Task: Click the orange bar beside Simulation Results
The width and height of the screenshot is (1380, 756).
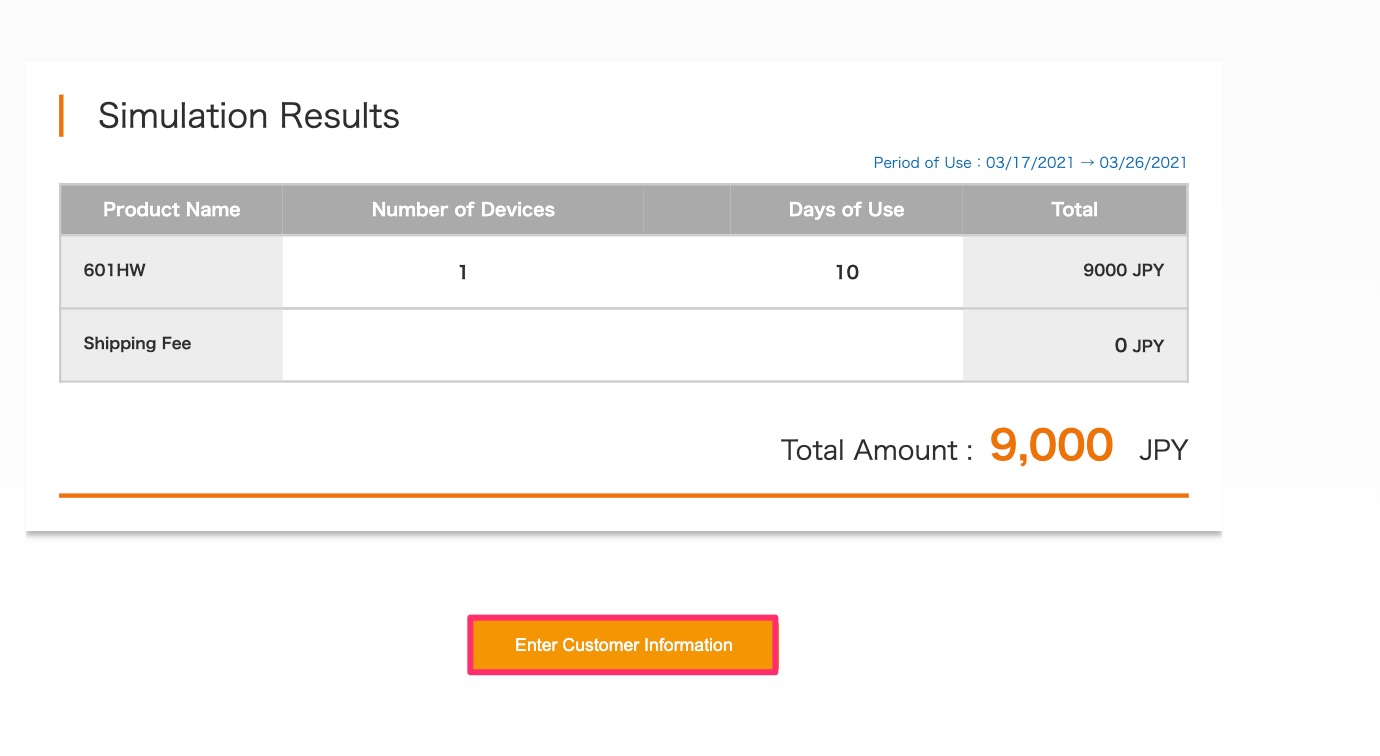Action: [x=62, y=116]
